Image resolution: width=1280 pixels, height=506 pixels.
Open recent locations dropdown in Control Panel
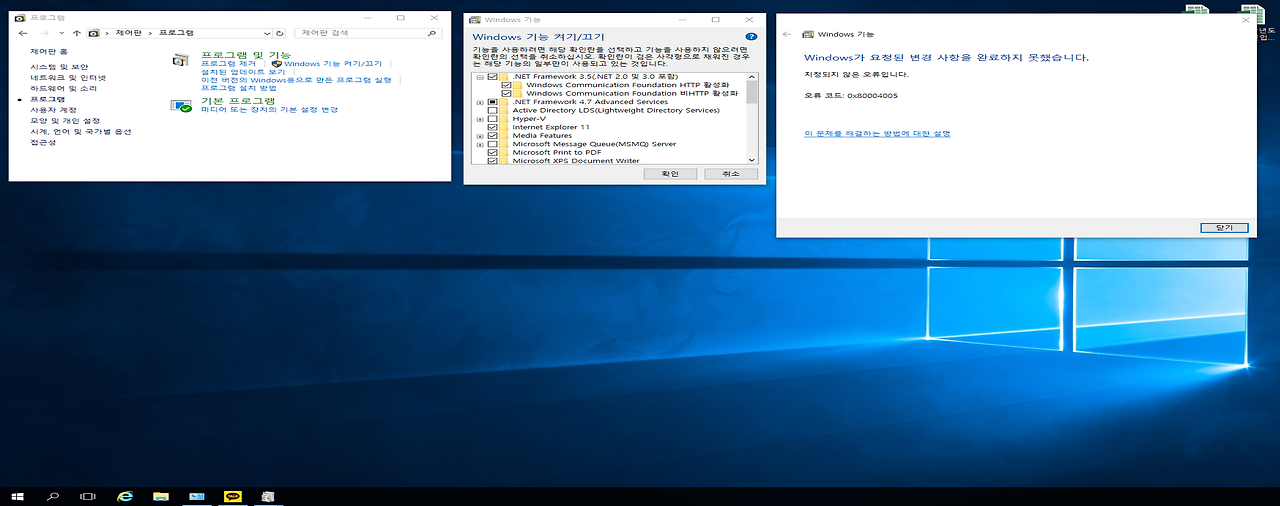click(63, 33)
